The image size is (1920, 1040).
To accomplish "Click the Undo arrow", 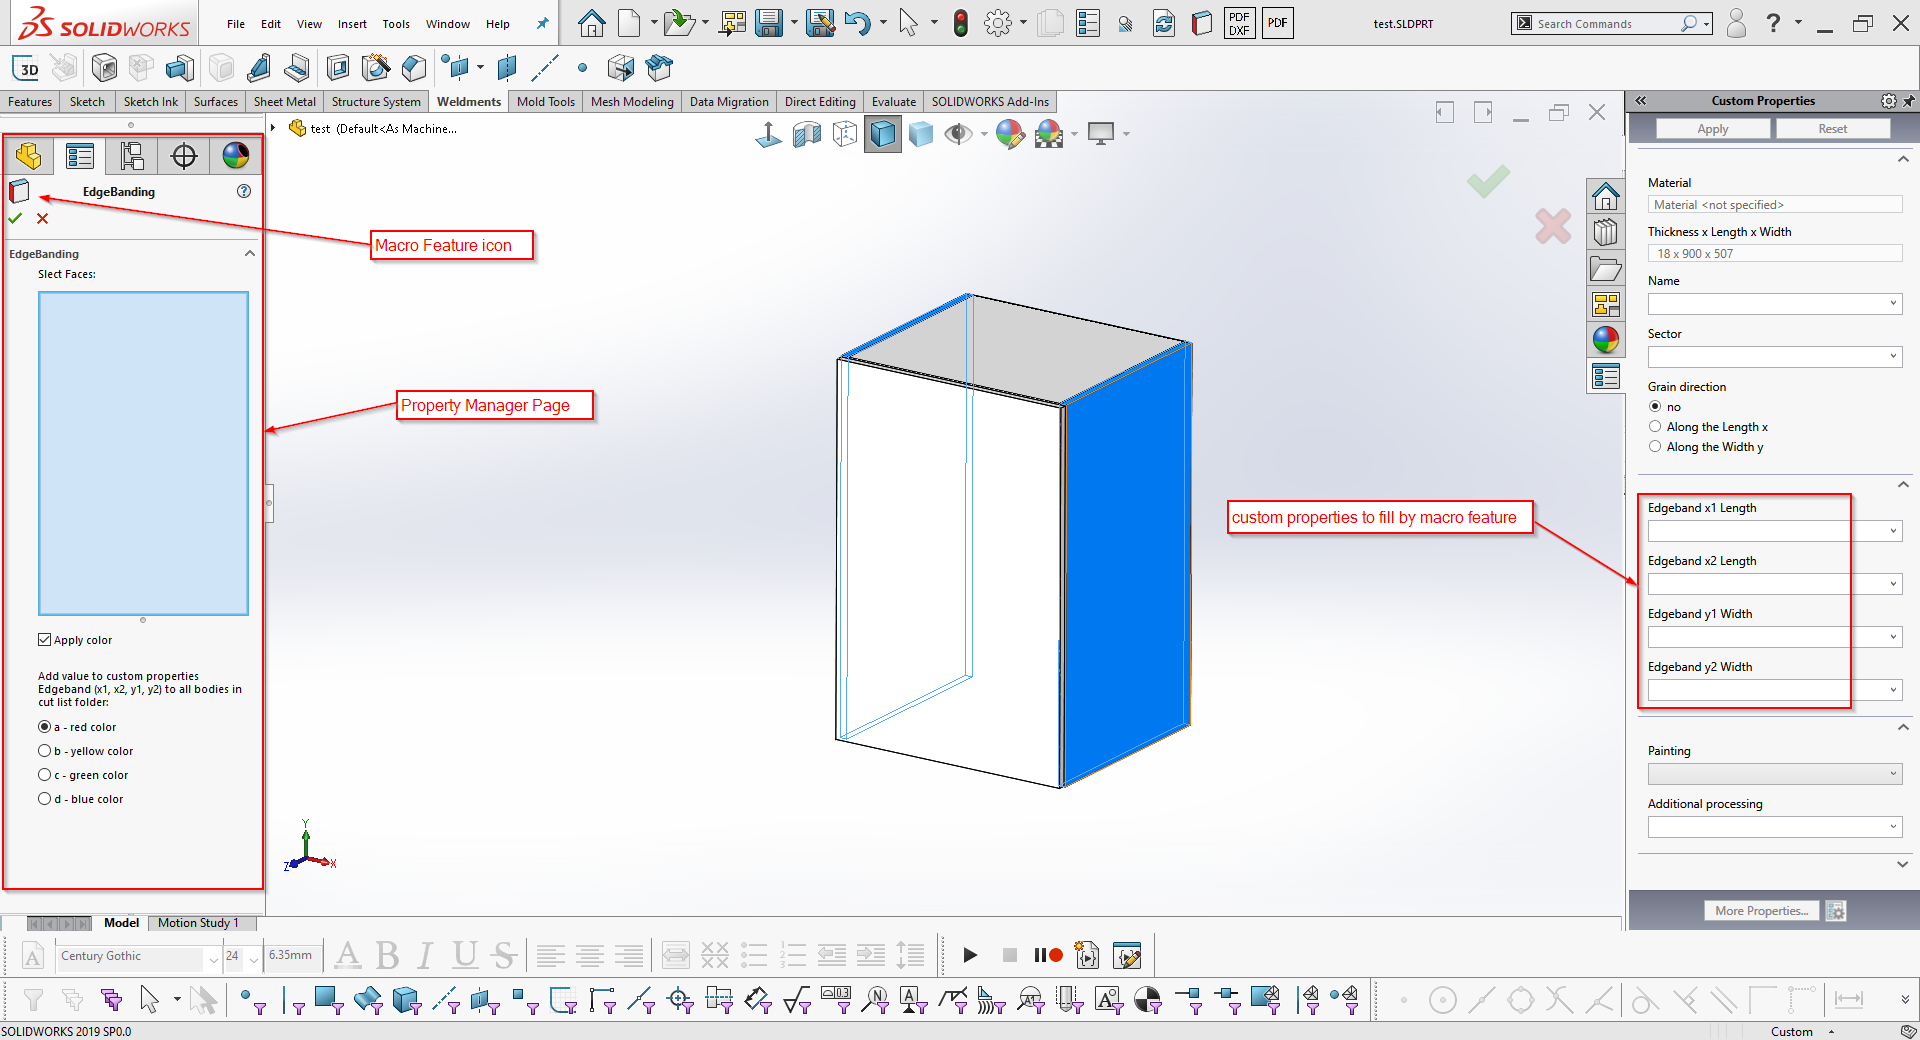I will click(x=857, y=23).
